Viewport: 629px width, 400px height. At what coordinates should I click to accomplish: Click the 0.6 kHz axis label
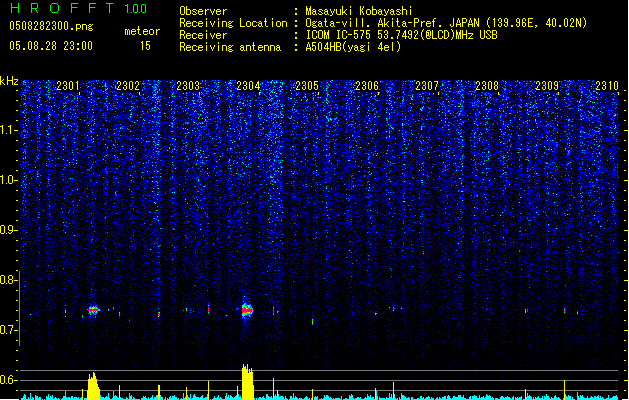tap(9, 380)
